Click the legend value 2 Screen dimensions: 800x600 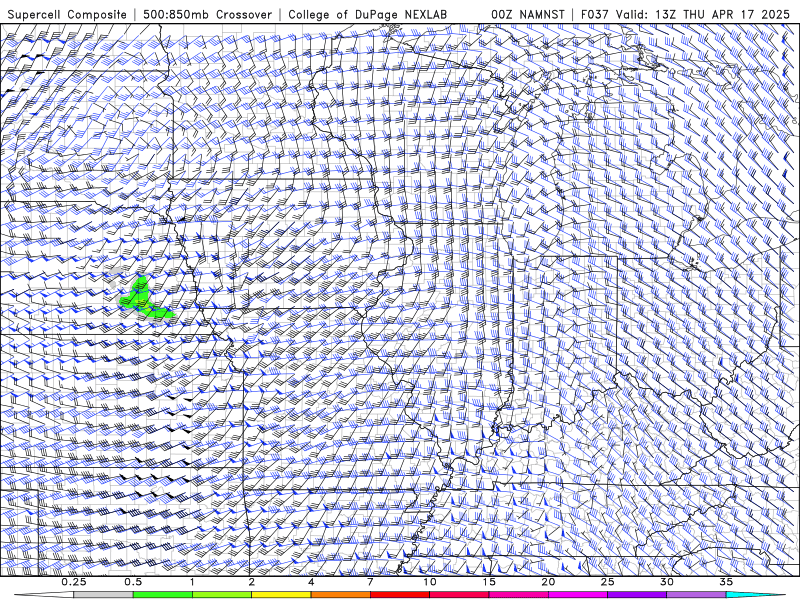[x=252, y=582]
